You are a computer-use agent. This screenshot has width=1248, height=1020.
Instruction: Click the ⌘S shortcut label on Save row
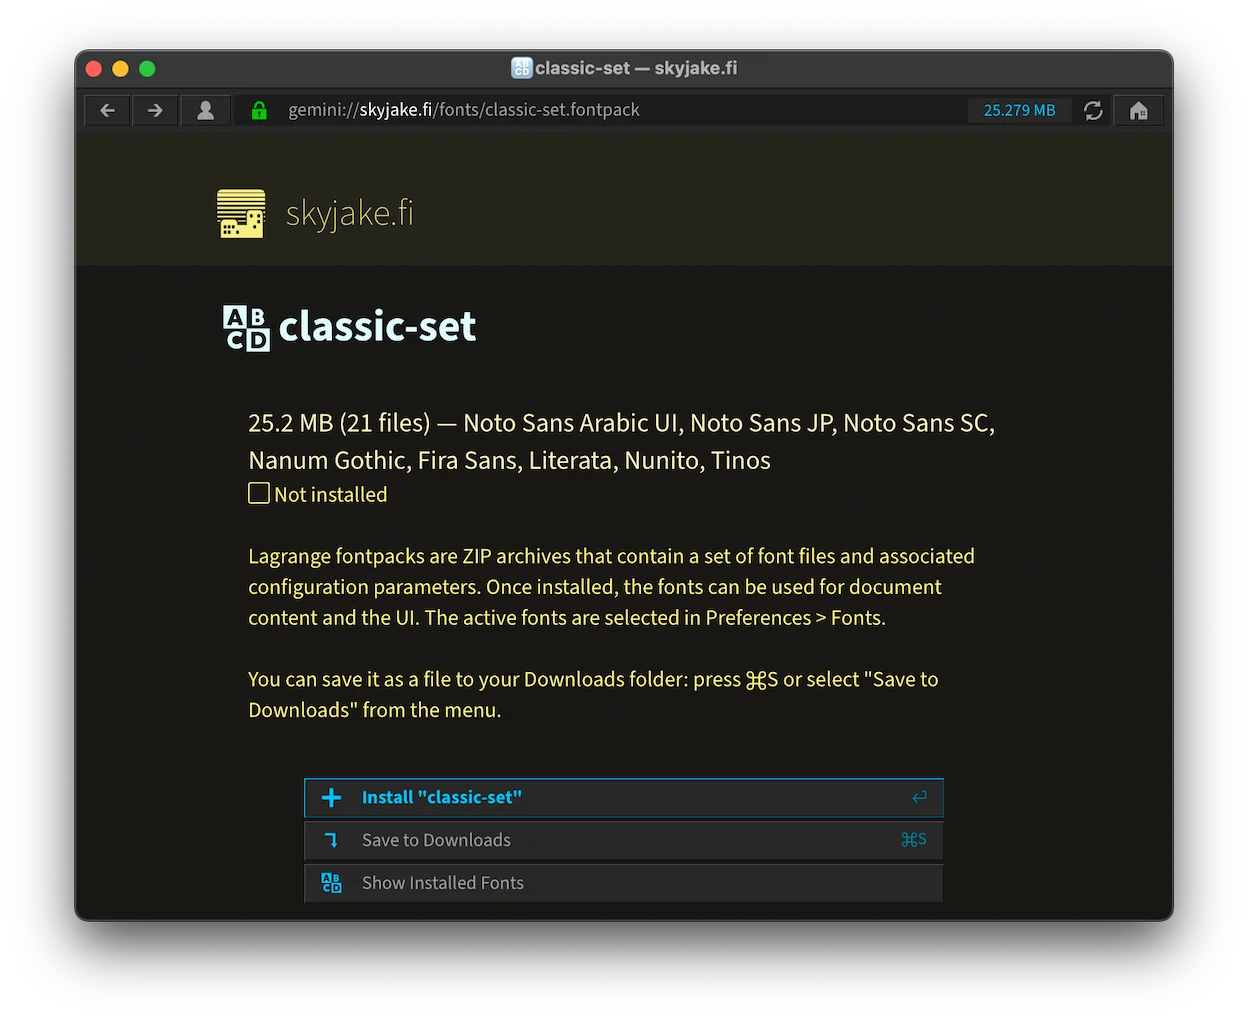tap(914, 840)
